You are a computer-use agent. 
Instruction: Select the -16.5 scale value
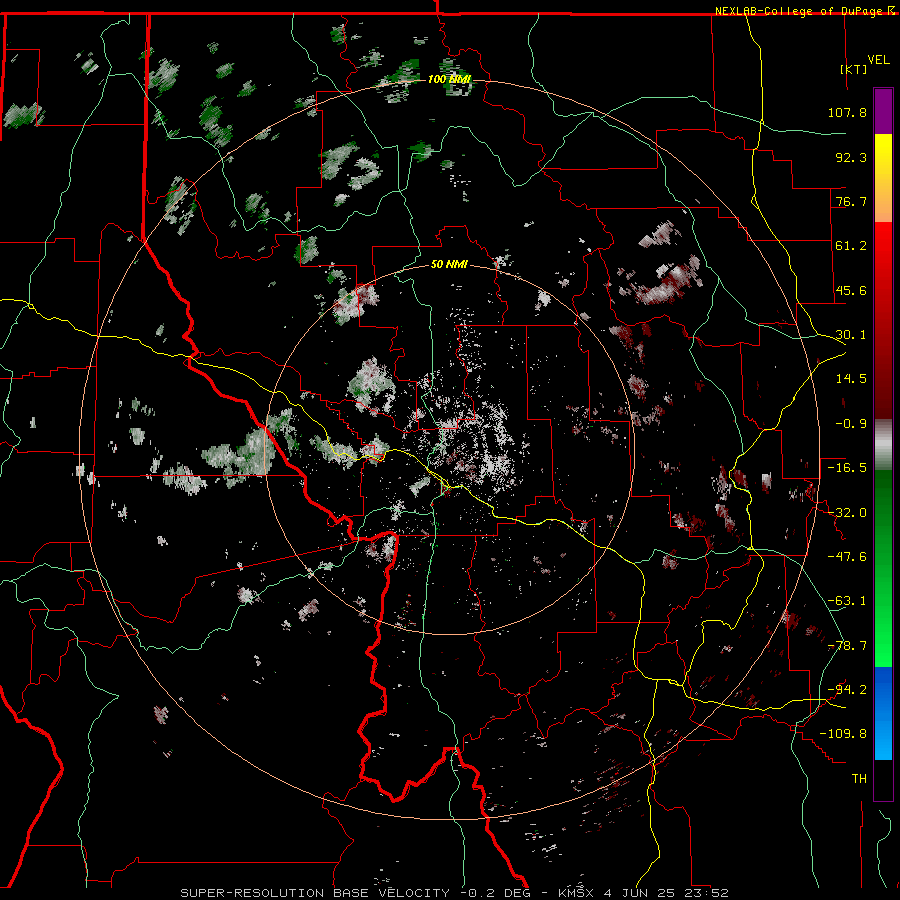click(x=847, y=468)
